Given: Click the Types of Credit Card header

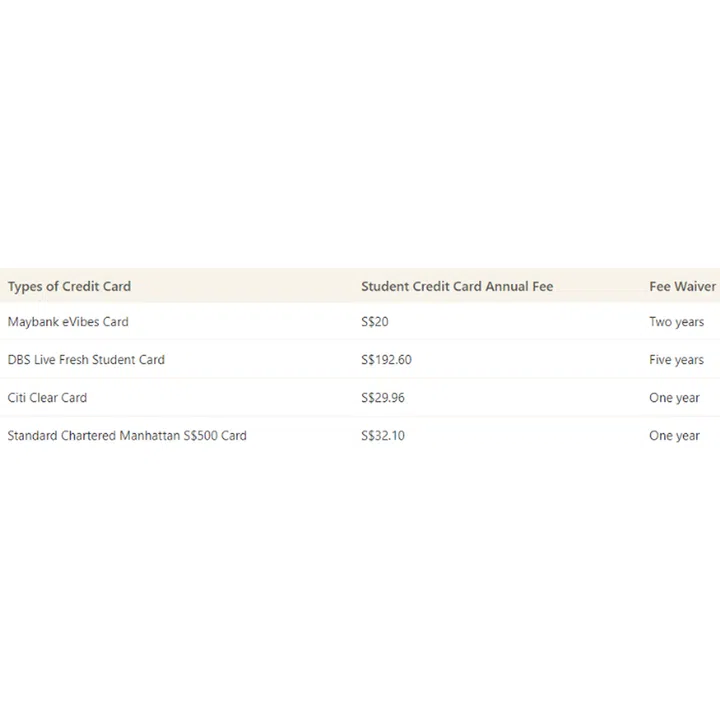Looking at the screenshot, I should coord(69,286).
